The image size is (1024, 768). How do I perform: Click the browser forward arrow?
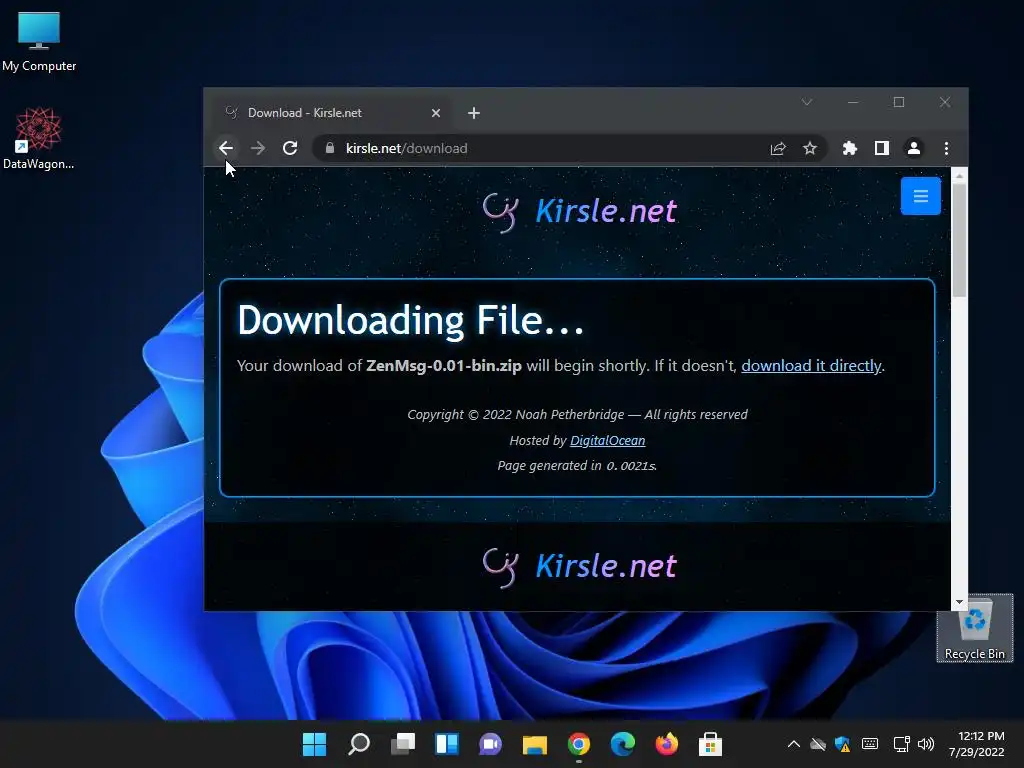(x=258, y=148)
